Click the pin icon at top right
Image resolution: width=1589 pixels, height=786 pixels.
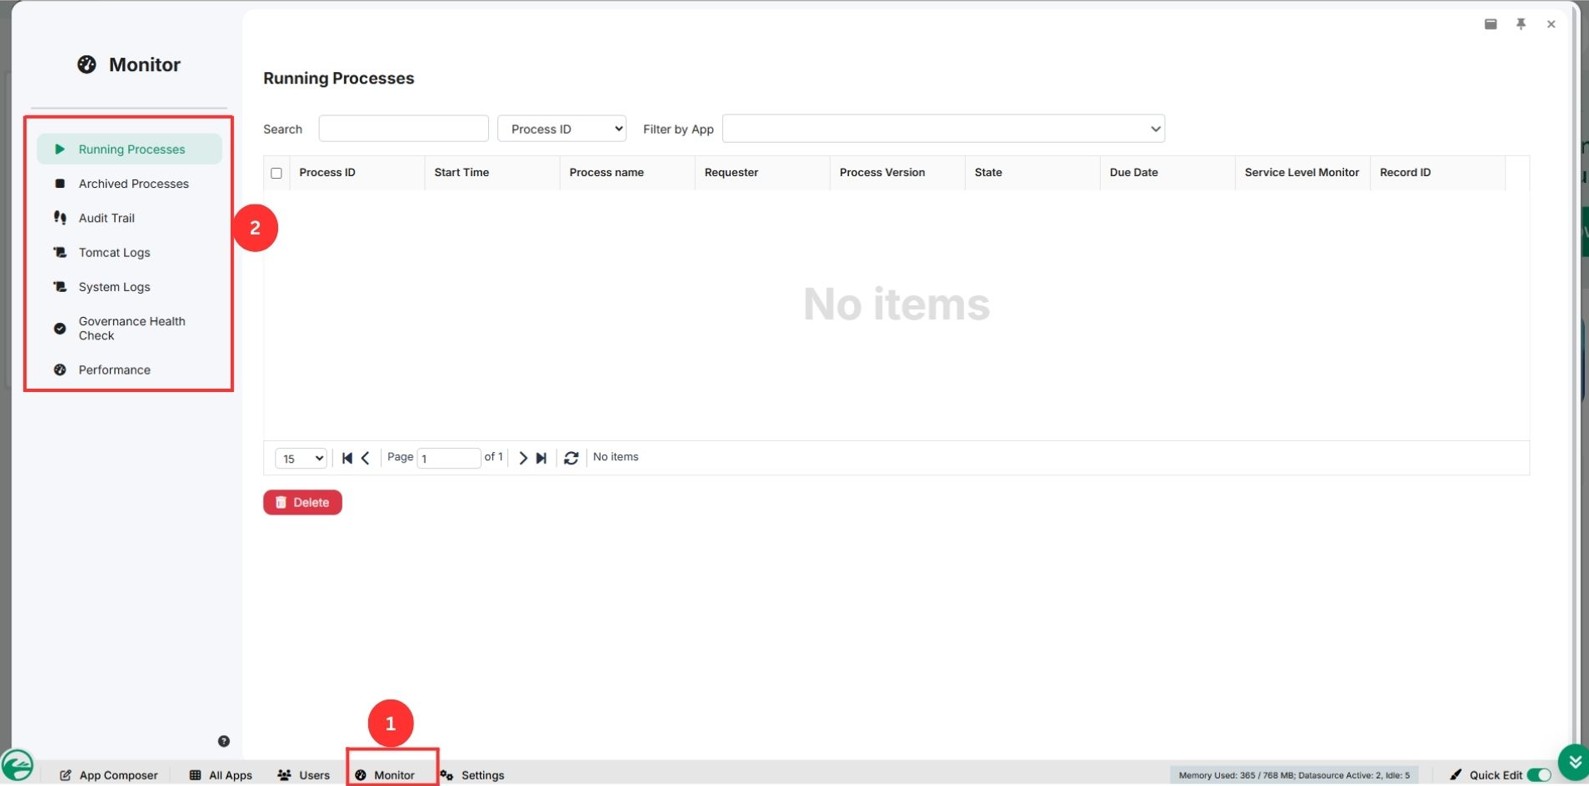click(x=1521, y=24)
